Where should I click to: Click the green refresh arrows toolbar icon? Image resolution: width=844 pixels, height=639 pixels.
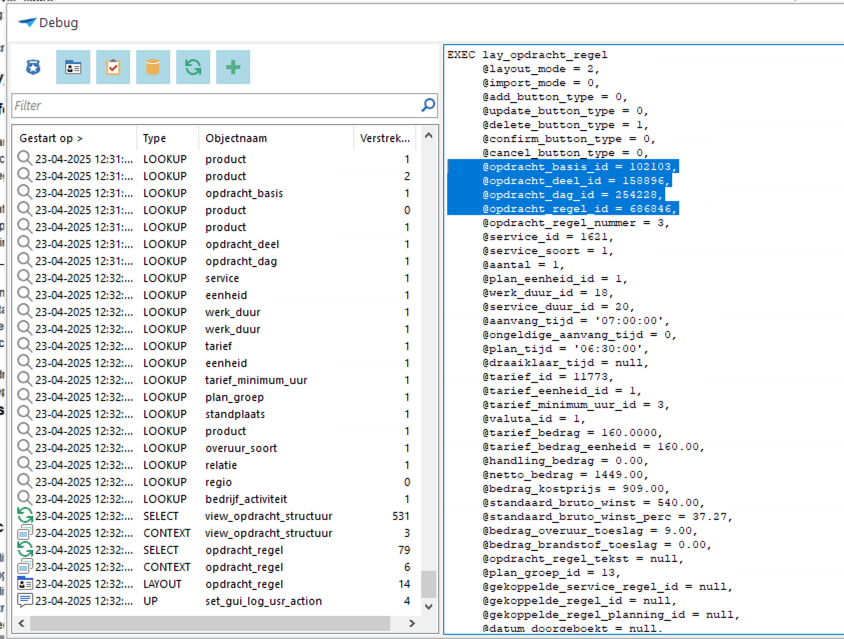(x=193, y=67)
